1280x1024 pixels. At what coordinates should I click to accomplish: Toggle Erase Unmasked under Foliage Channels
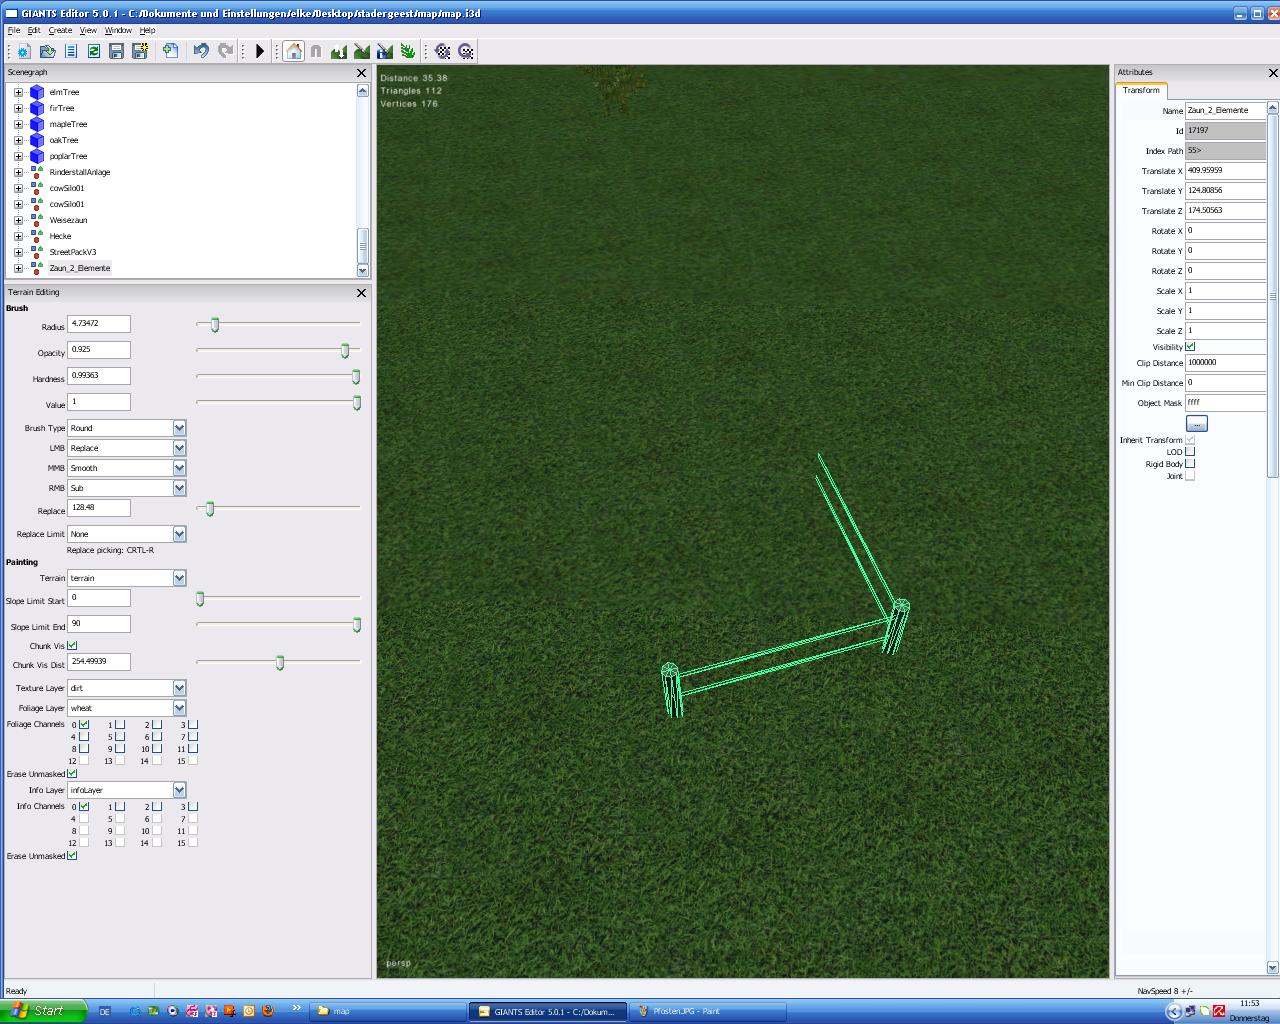pyautogui.click(x=72, y=774)
